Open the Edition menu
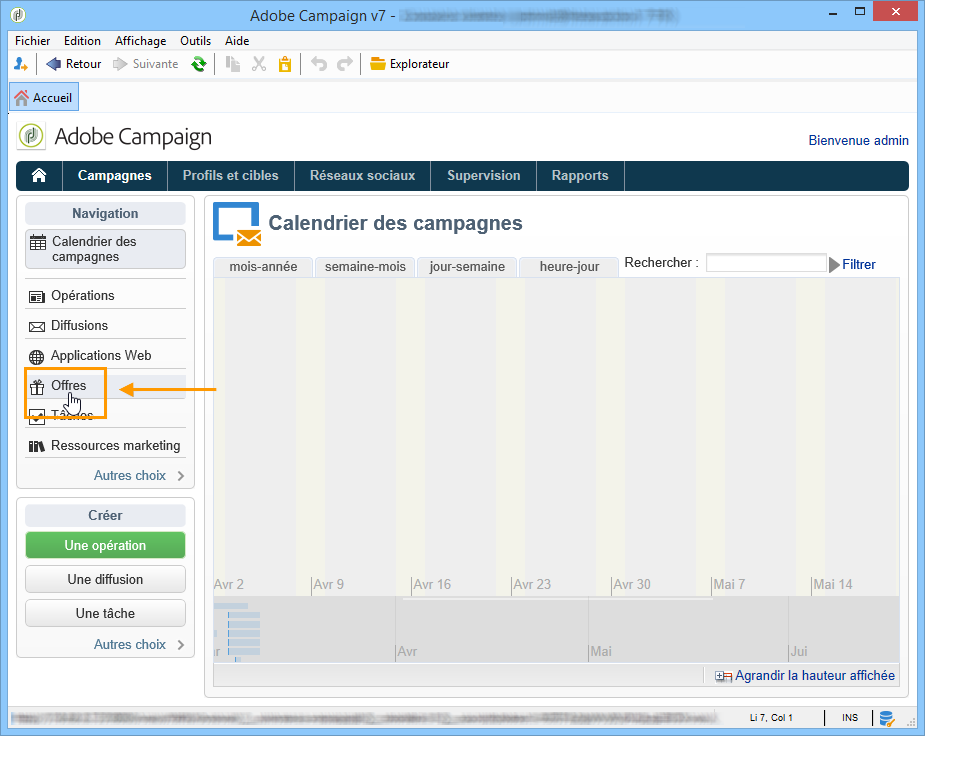Image resolution: width=958 pixels, height=768 pixels. (x=82, y=41)
